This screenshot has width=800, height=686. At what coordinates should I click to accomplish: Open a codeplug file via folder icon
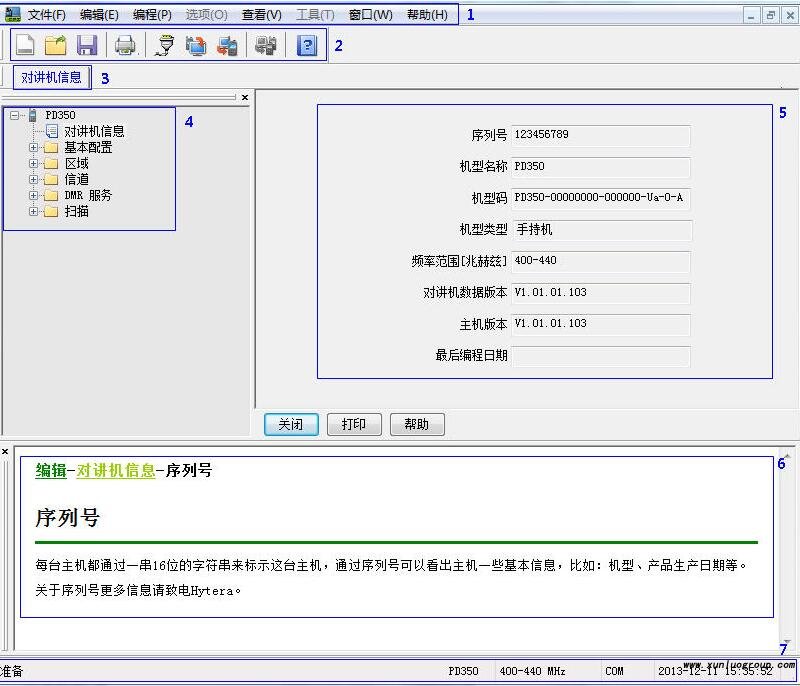pos(56,45)
